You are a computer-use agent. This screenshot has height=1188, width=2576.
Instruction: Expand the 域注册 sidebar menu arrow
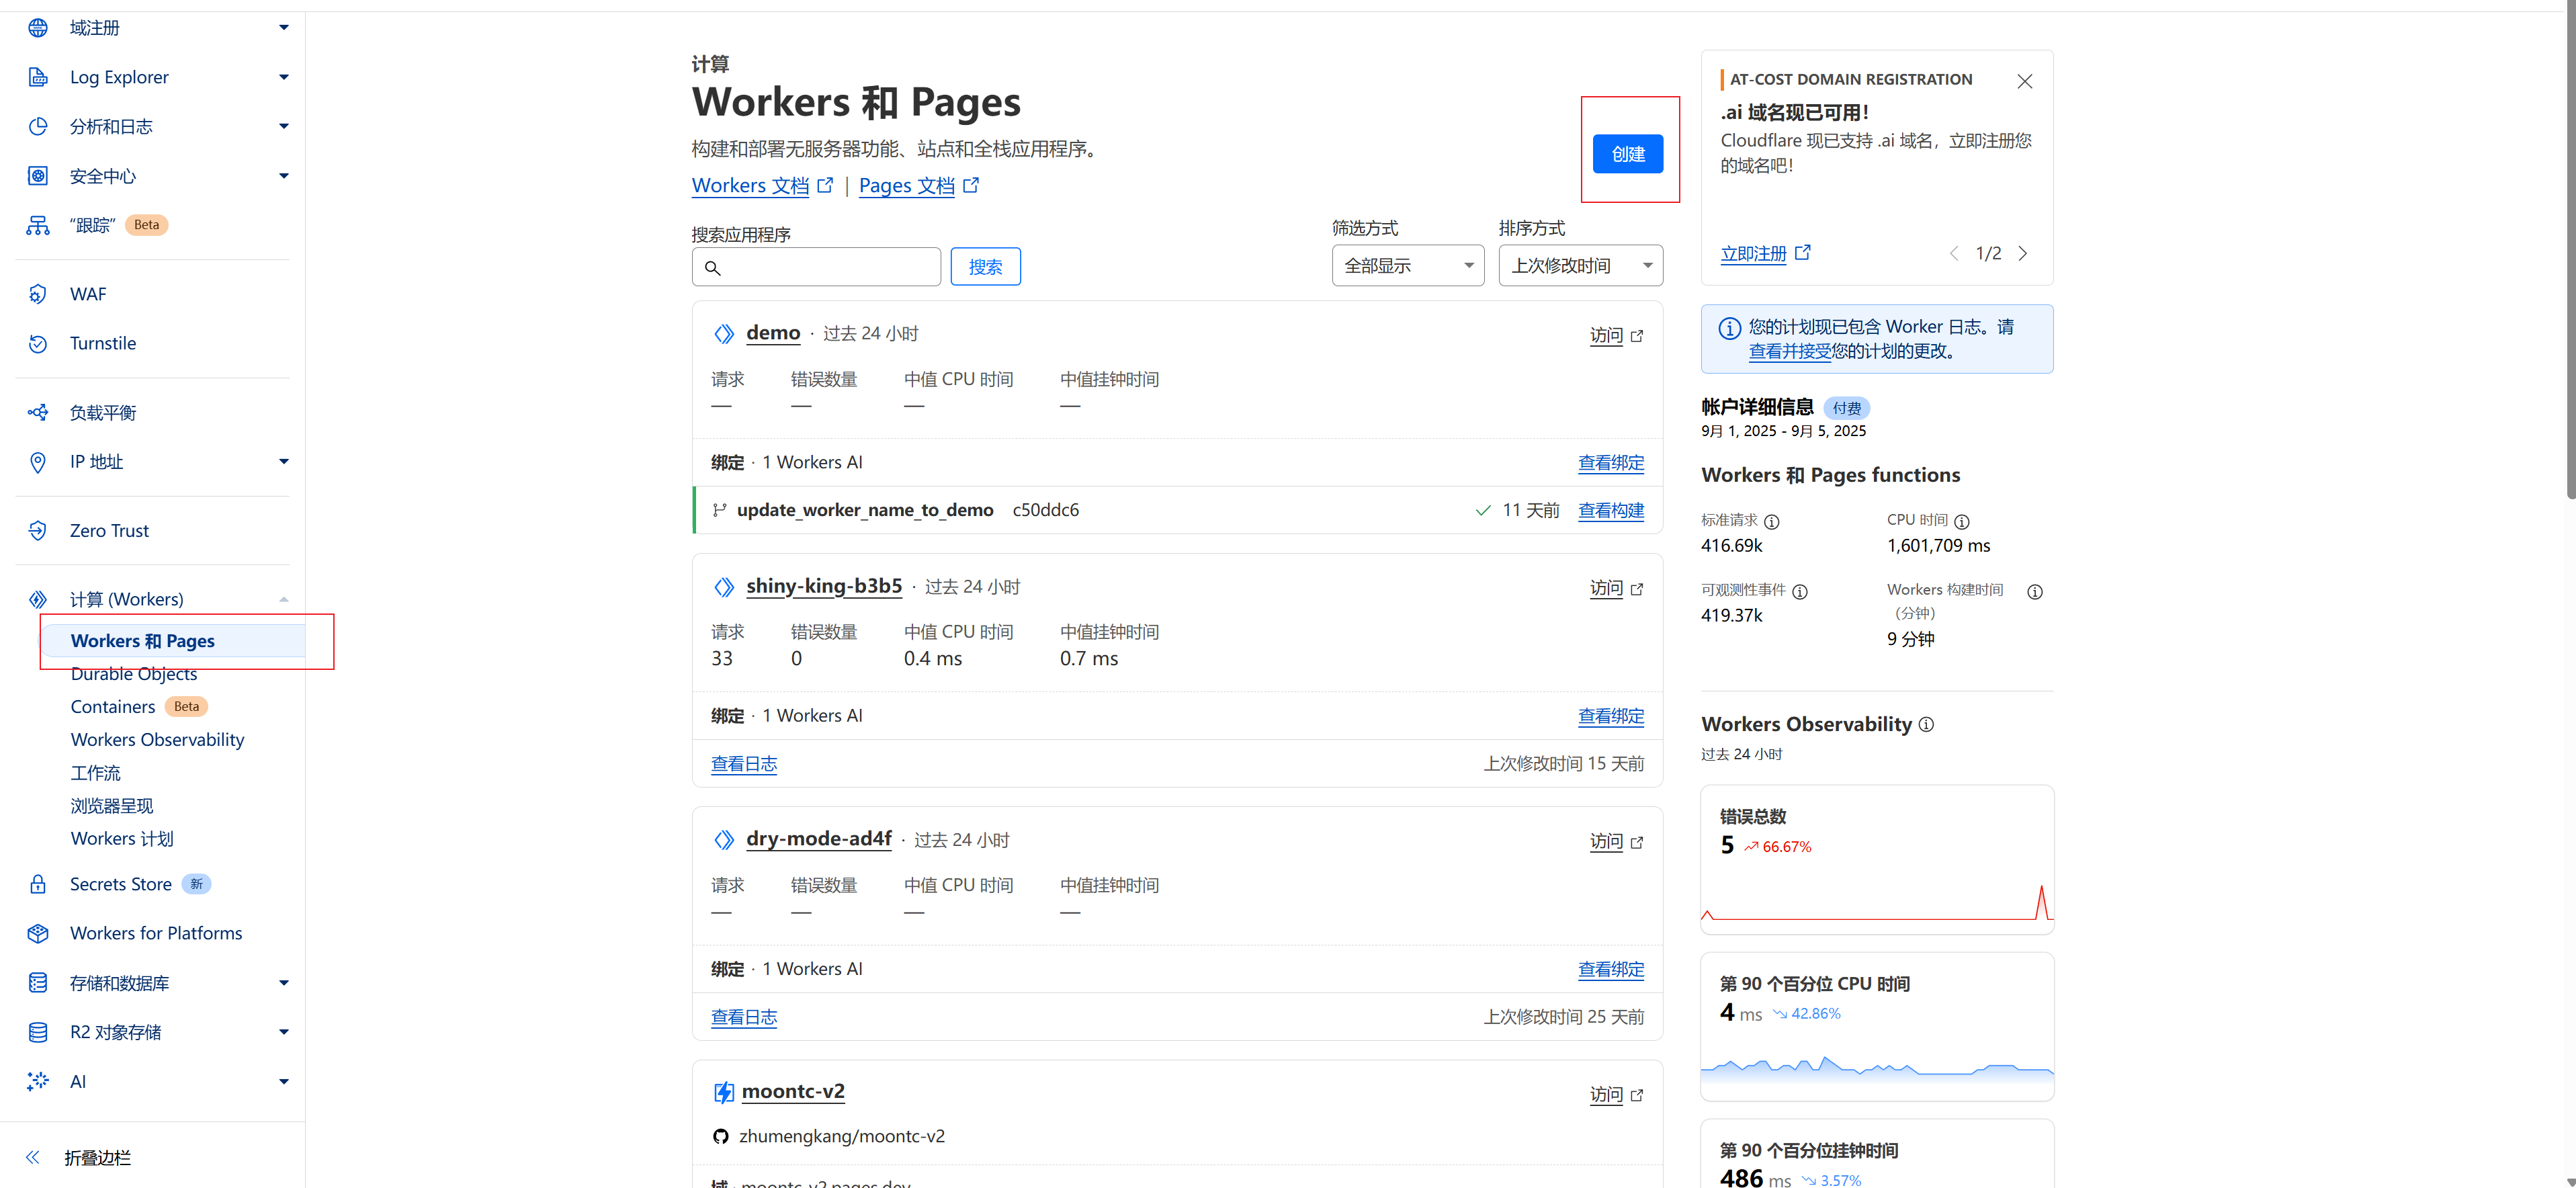[284, 28]
